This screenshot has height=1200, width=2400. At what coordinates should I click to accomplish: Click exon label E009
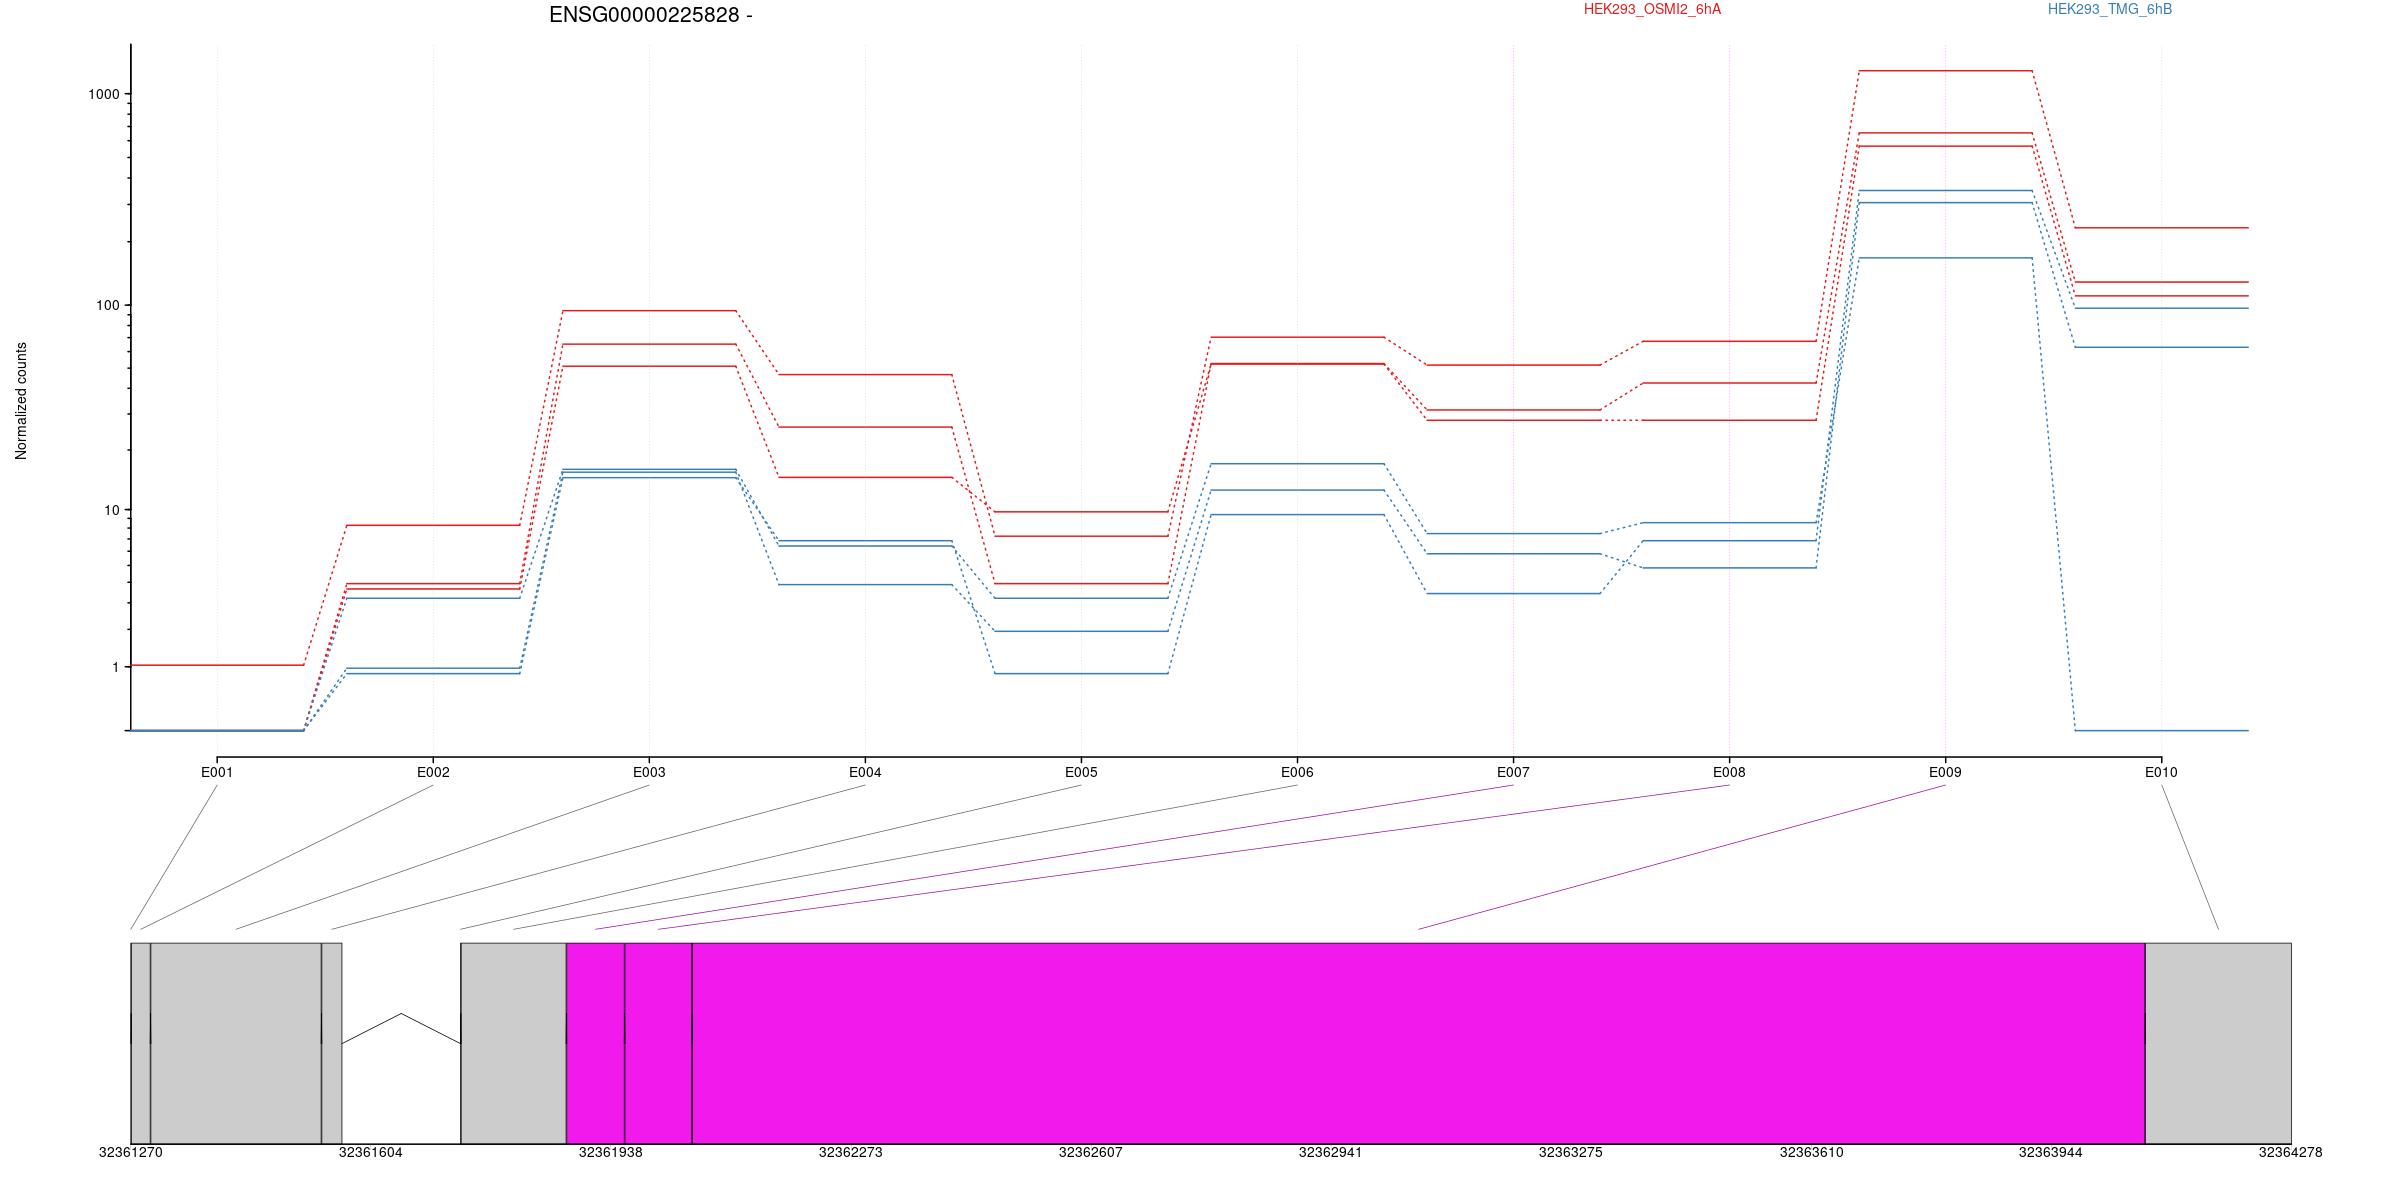pos(1945,772)
